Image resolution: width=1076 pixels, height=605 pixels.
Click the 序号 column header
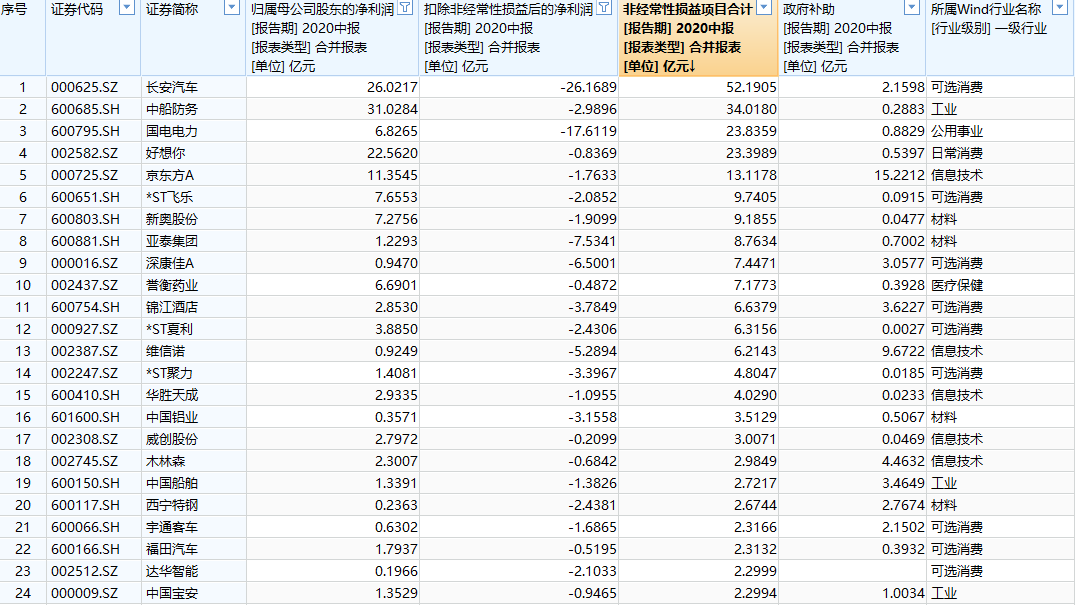coord(14,10)
